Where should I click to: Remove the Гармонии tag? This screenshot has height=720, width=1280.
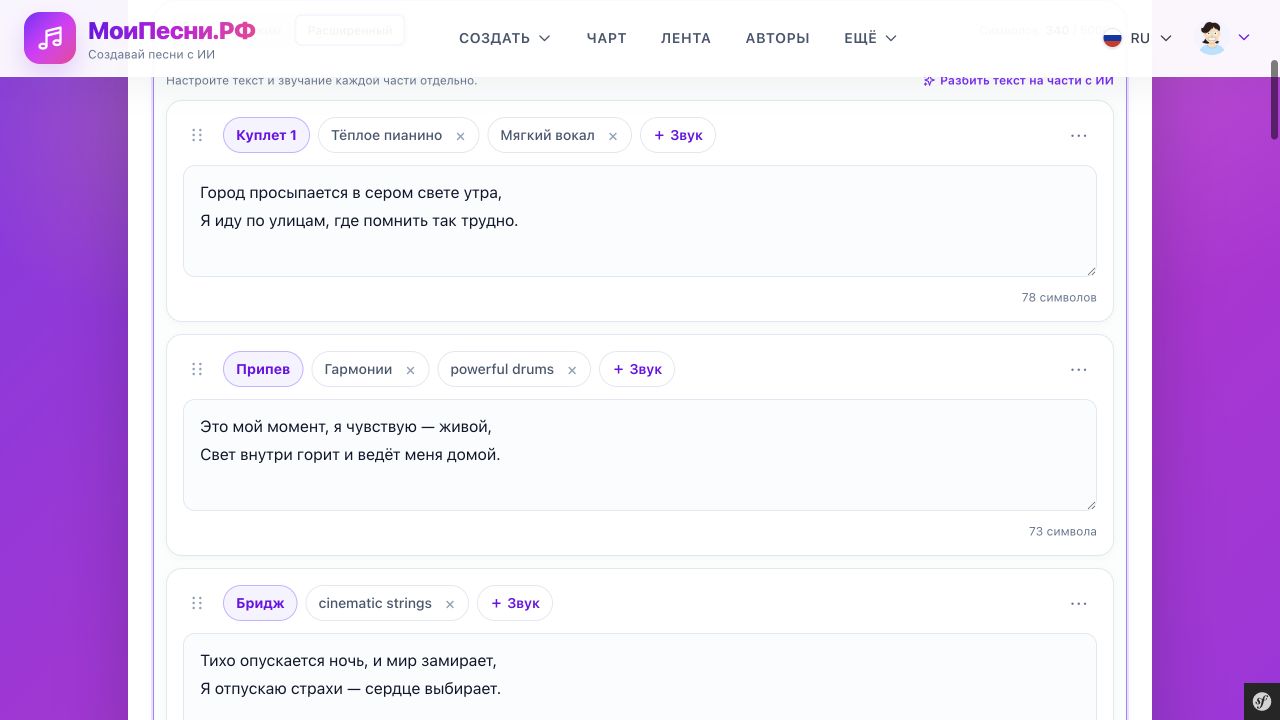[410, 370]
